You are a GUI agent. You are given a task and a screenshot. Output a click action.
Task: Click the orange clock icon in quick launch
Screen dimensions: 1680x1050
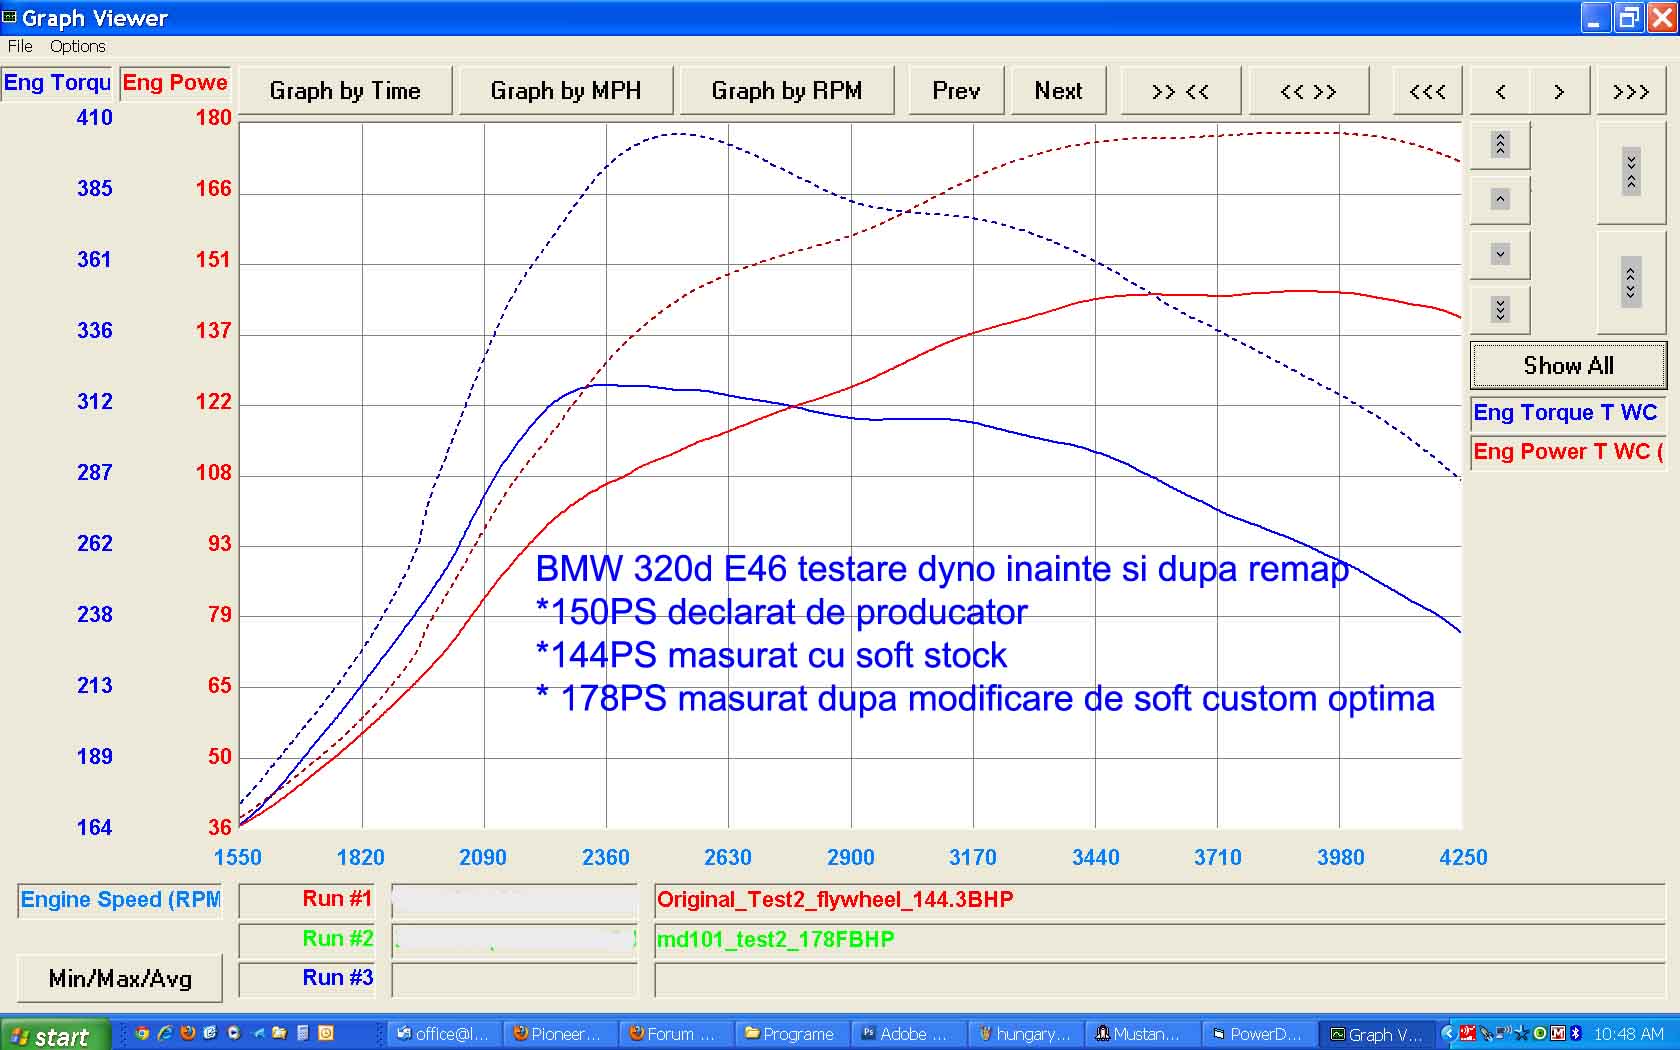(326, 1033)
